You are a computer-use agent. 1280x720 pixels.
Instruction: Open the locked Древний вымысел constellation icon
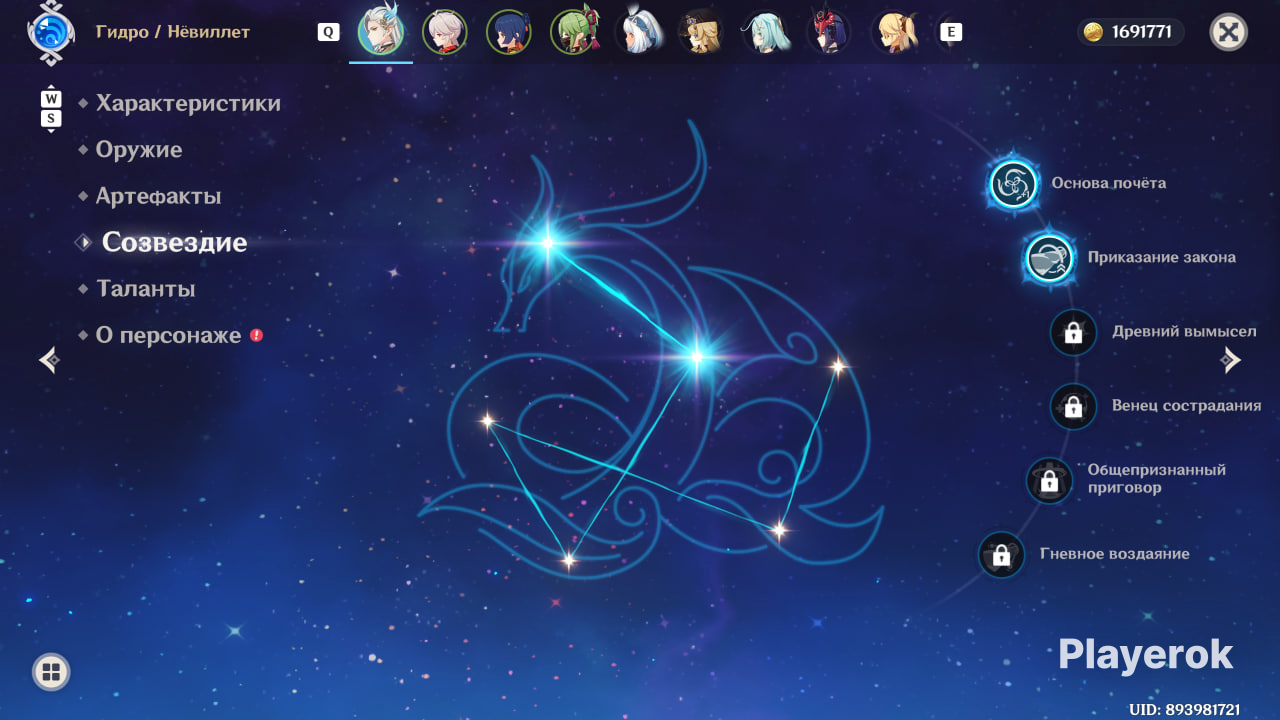[x=1073, y=332]
